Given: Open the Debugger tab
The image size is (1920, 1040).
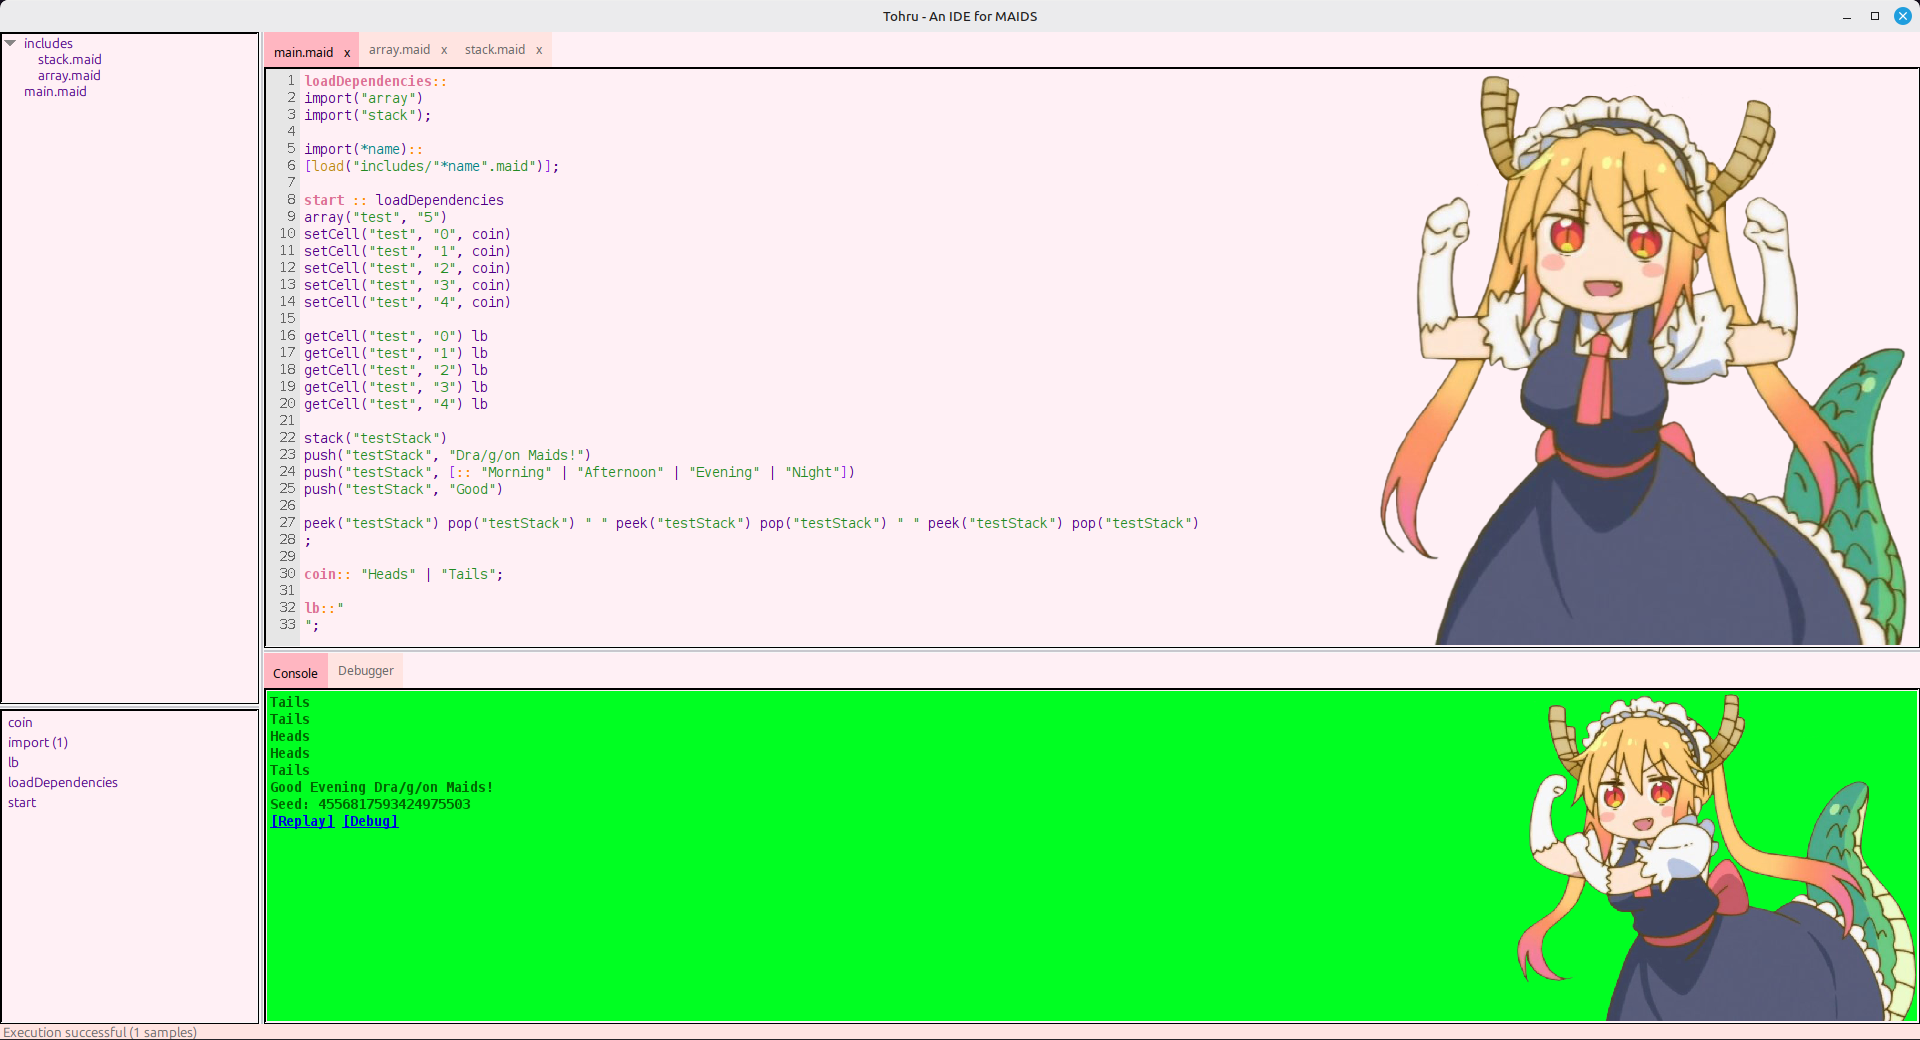Looking at the screenshot, I should [366, 671].
